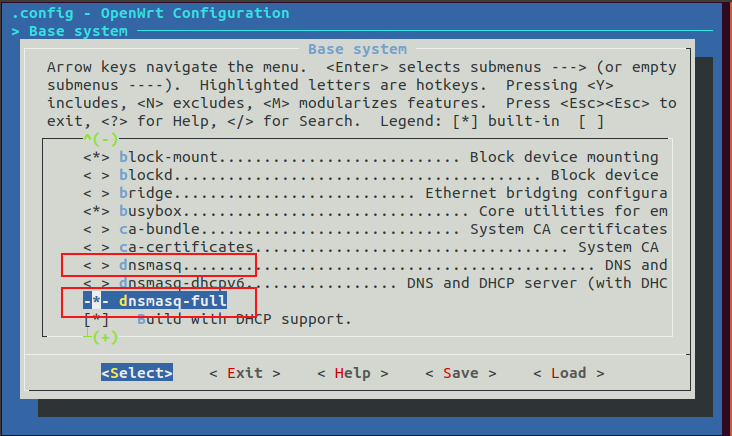Toggle the busybox package selection marker
This screenshot has height=436, width=732.
coord(96,211)
